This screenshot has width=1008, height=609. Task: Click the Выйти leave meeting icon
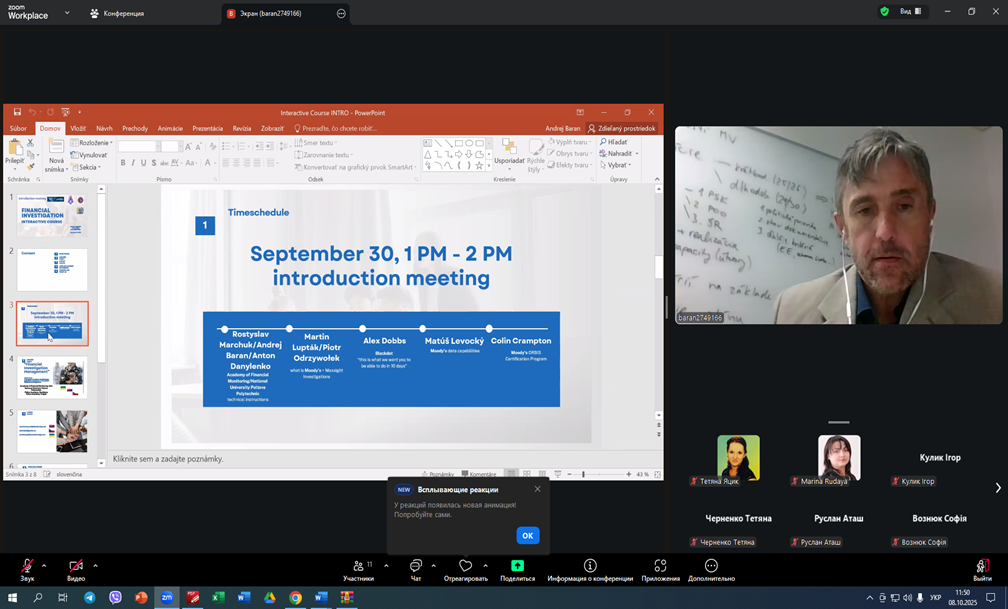(982, 566)
